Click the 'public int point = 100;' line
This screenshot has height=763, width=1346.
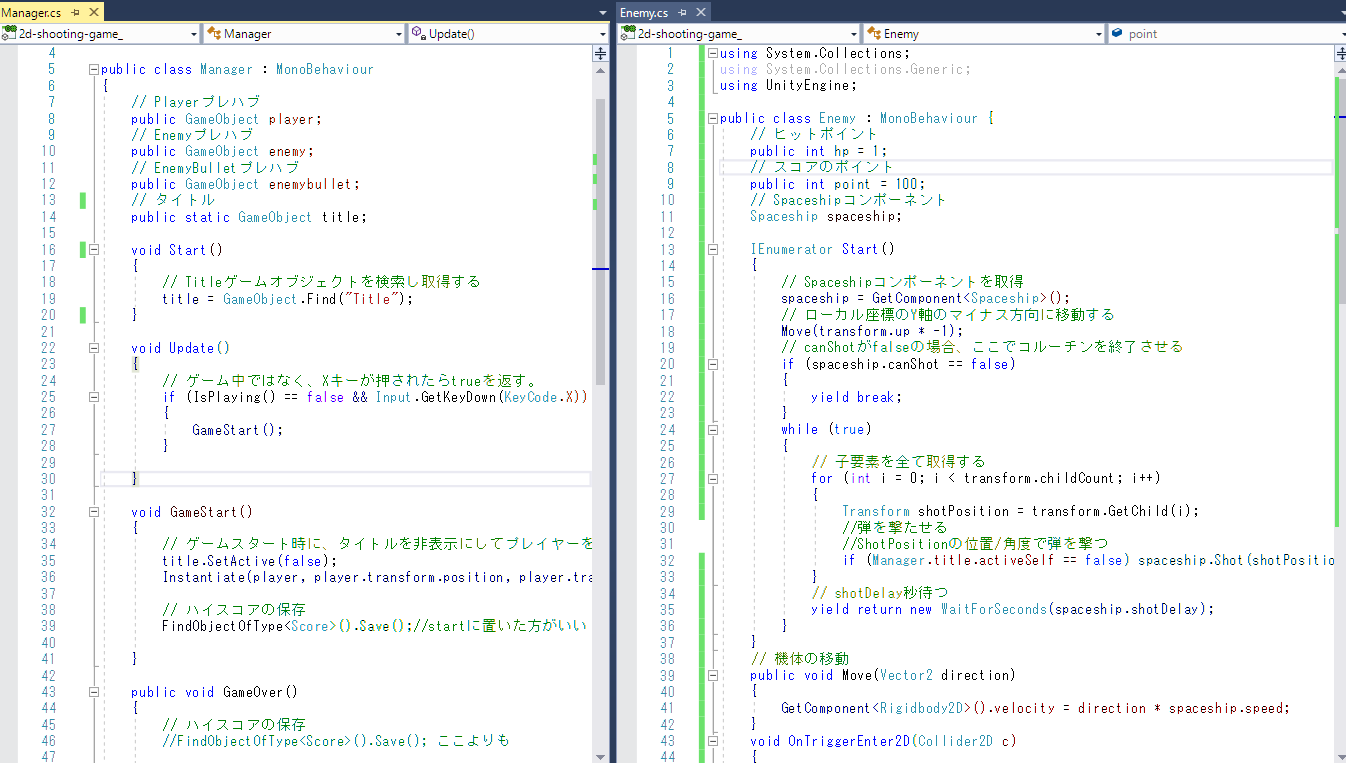tap(837, 184)
